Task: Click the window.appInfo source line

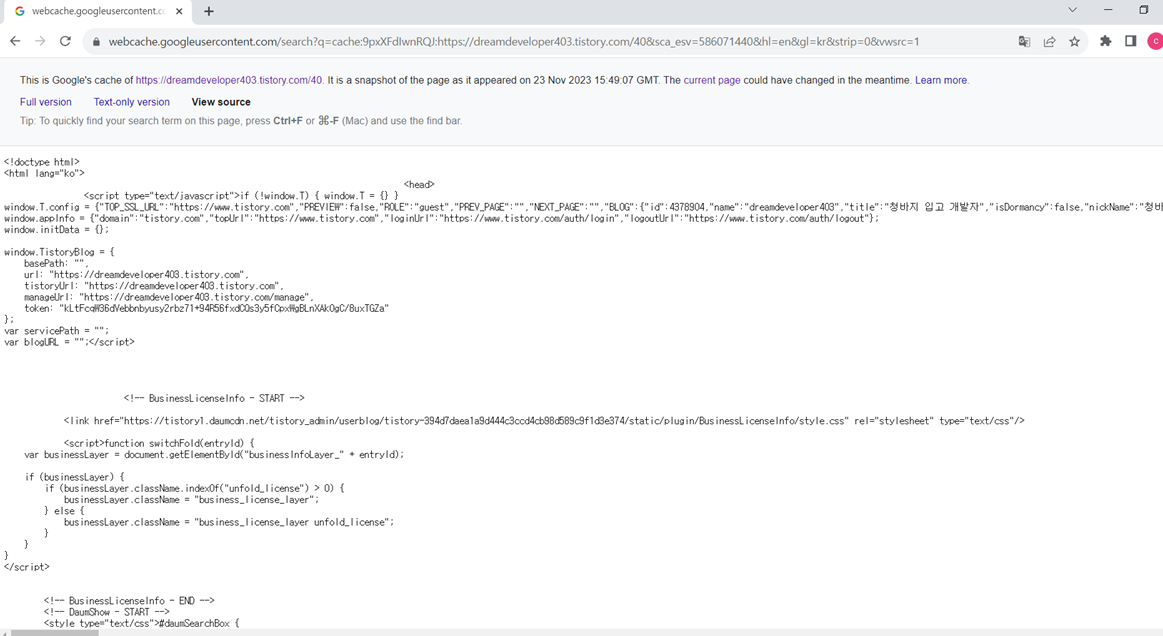Action: [441, 218]
